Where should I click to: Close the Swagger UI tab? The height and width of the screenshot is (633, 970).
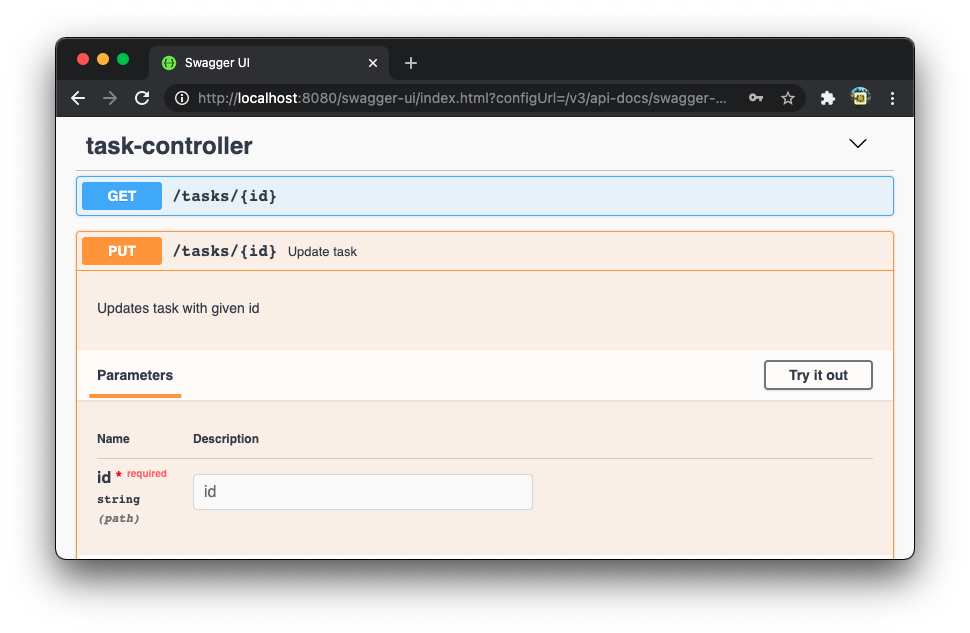pyautogui.click(x=373, y=62)
